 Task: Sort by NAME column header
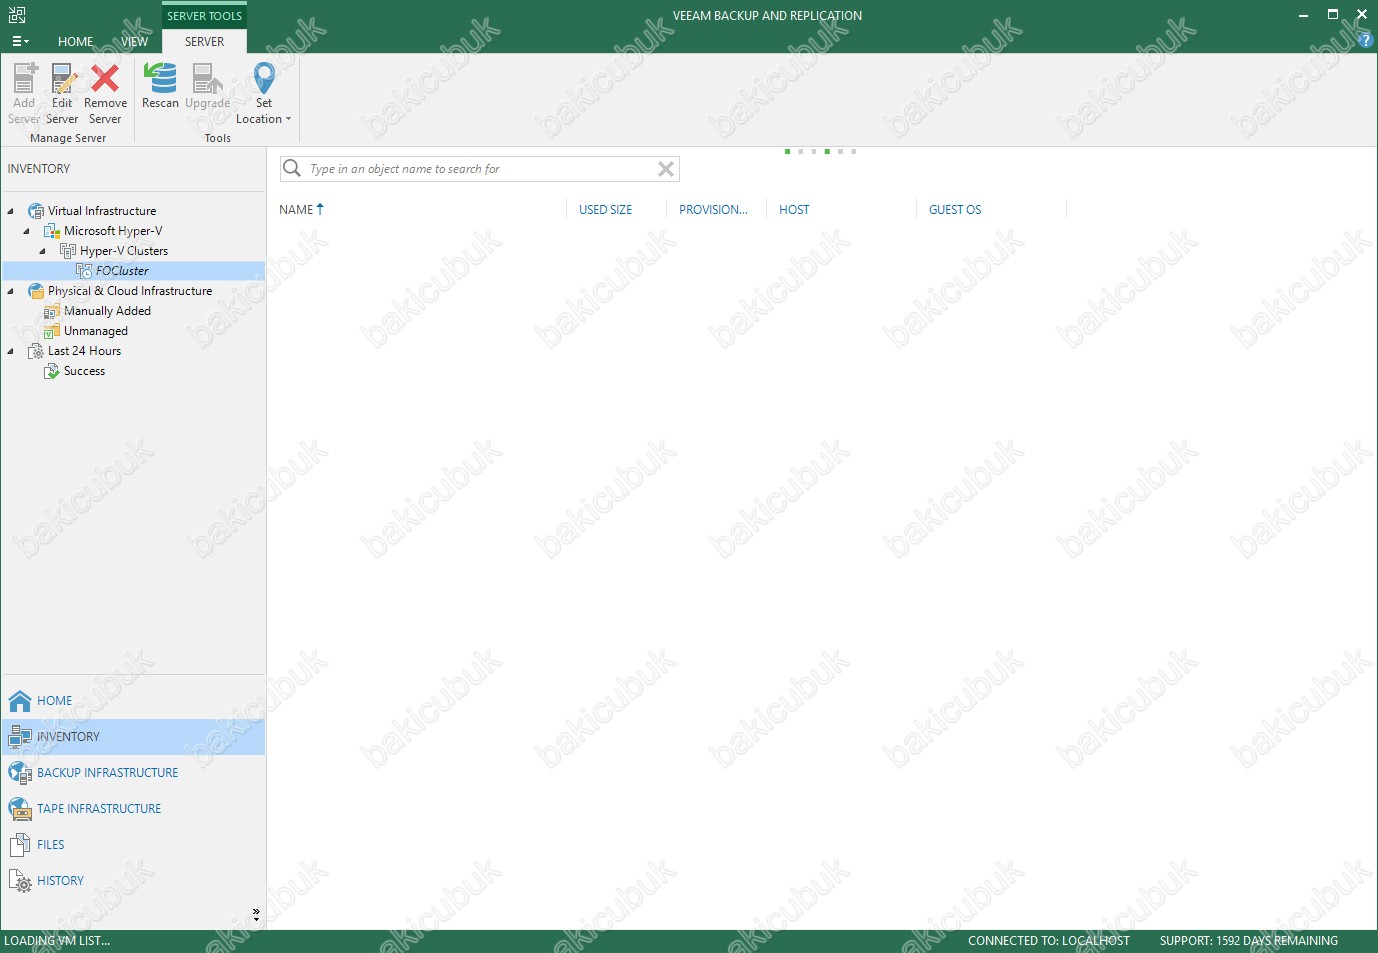tap(301, 210)
